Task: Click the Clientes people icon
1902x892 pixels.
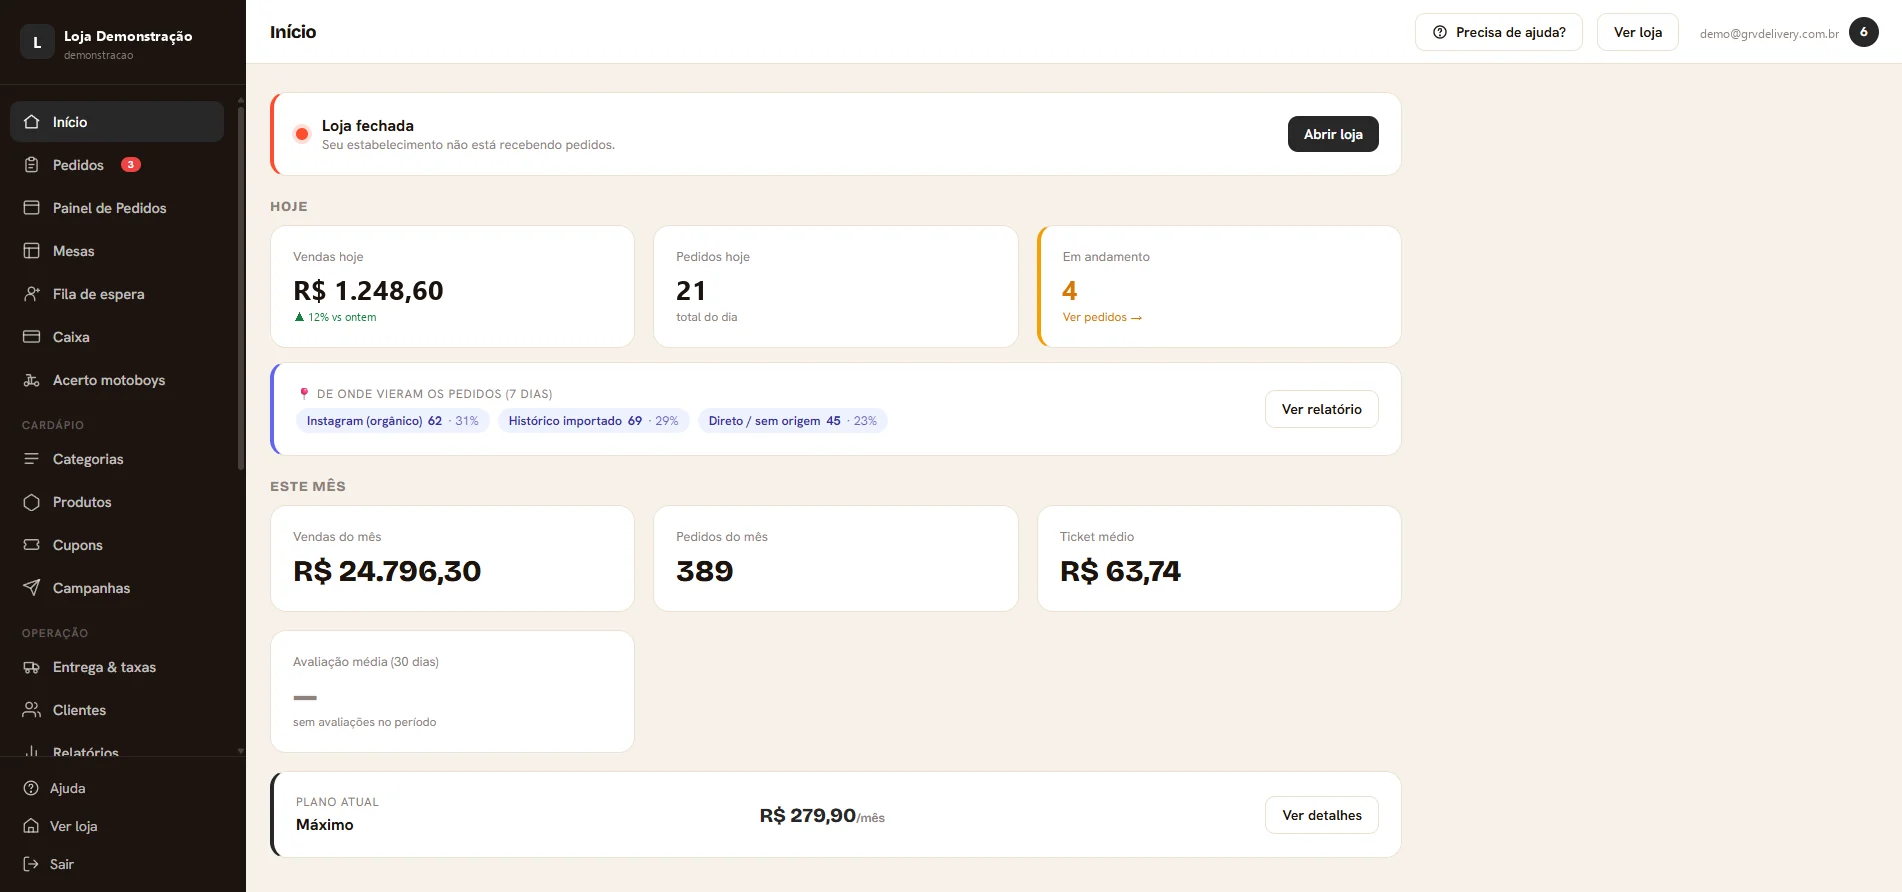Action: (x=32, y=710)
